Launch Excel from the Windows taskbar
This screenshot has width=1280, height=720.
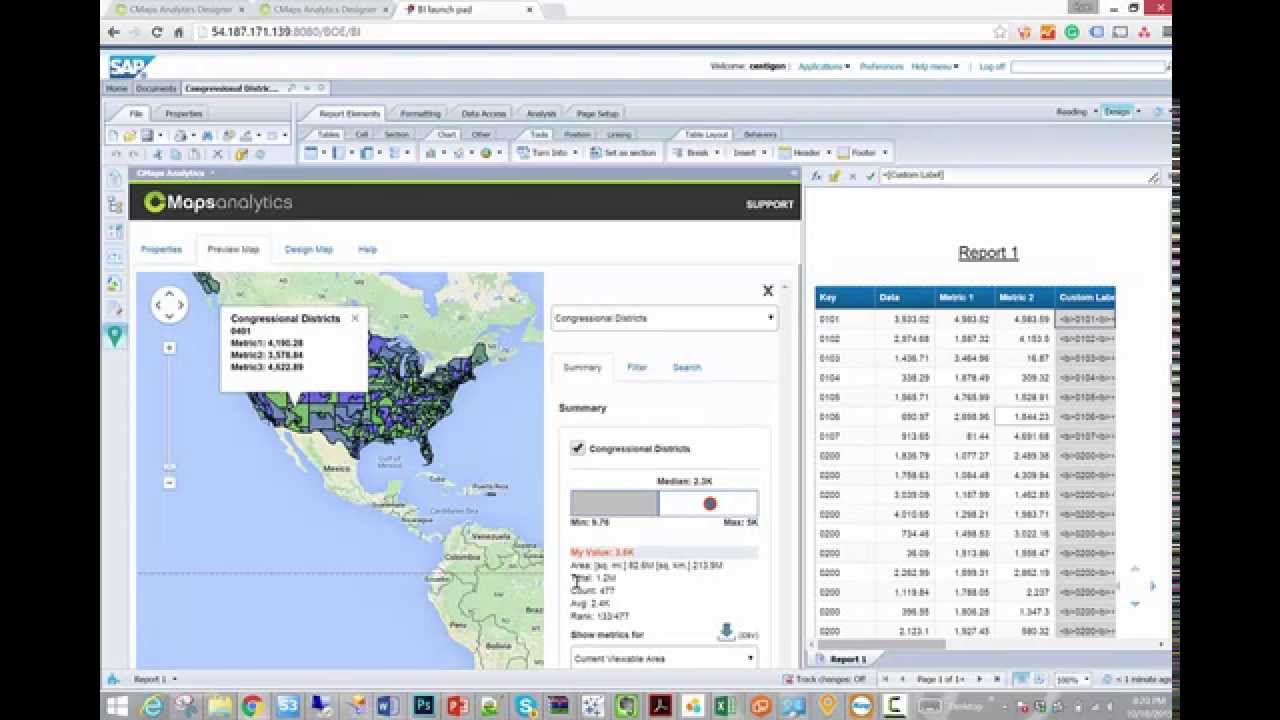pyautogui.click(x=726, y=706)
